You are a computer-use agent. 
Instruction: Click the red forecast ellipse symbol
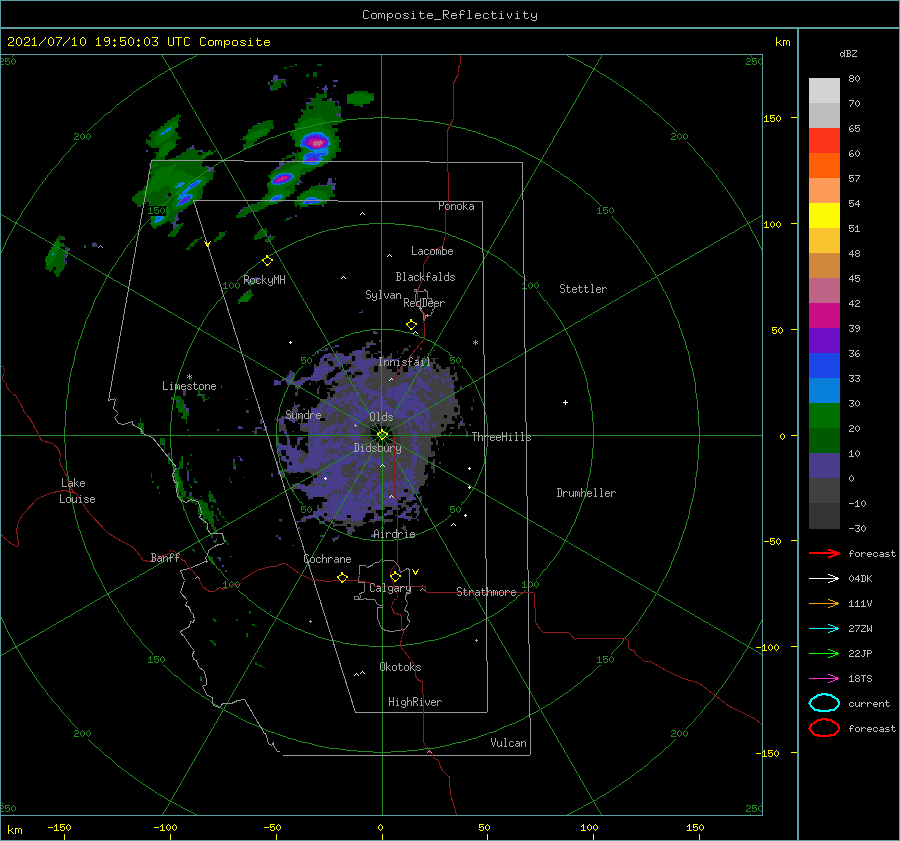tap(824, 728)
